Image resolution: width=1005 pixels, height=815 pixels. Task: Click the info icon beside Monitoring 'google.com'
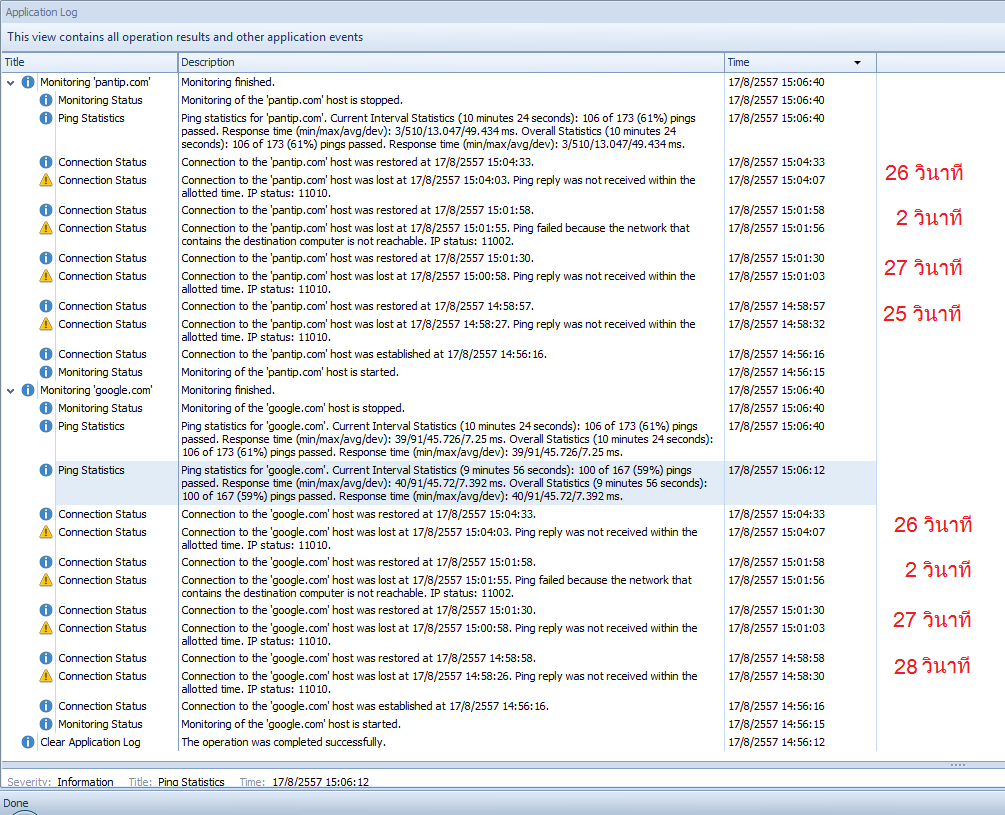point(28,390)
